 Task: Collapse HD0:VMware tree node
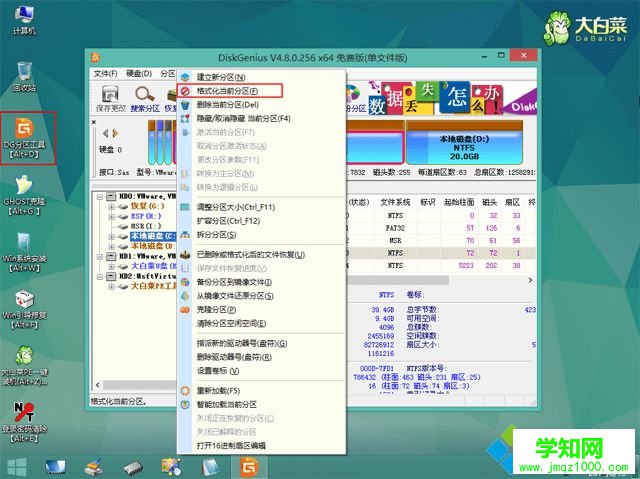point(100,197)
